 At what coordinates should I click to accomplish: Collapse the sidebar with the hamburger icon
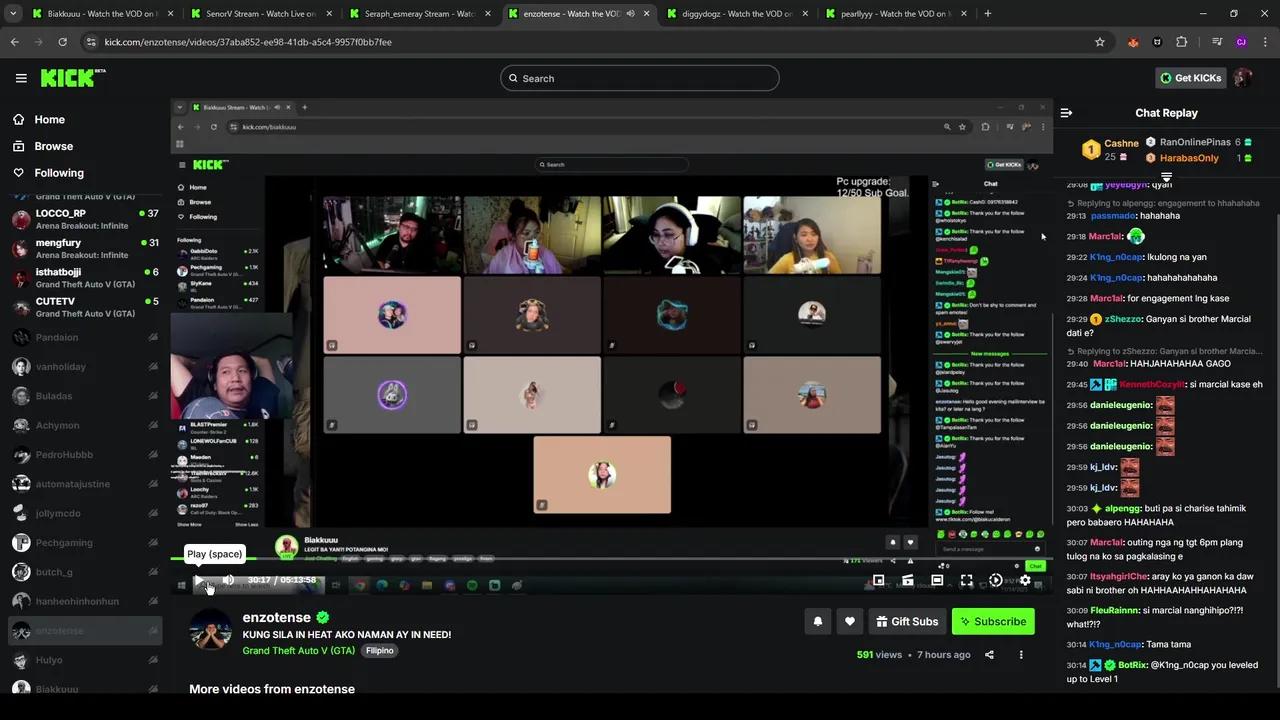click(21, 78)
